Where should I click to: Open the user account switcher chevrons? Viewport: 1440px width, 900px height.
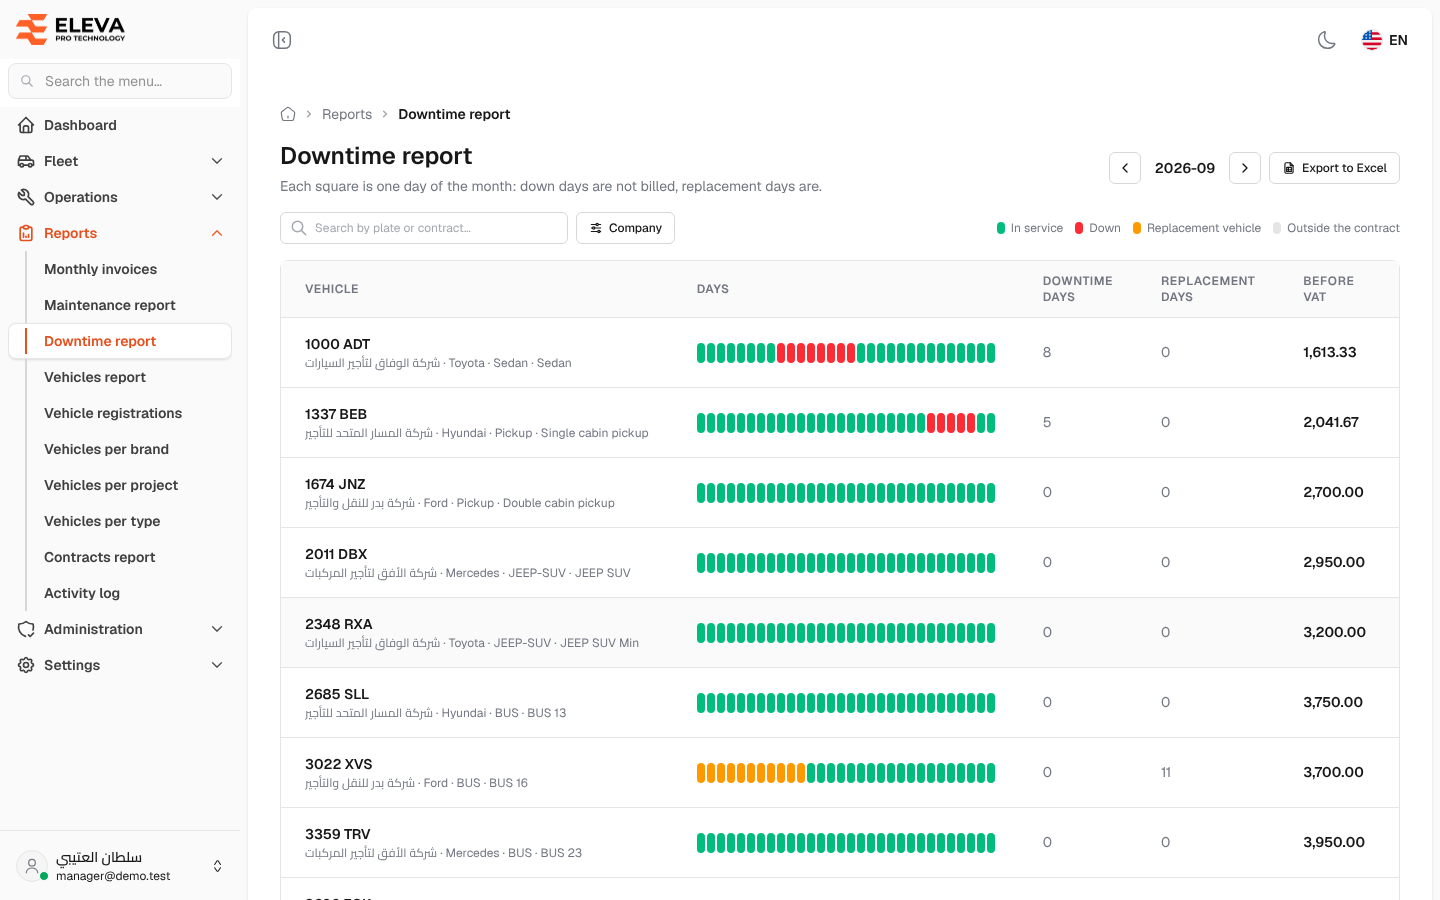217,866
